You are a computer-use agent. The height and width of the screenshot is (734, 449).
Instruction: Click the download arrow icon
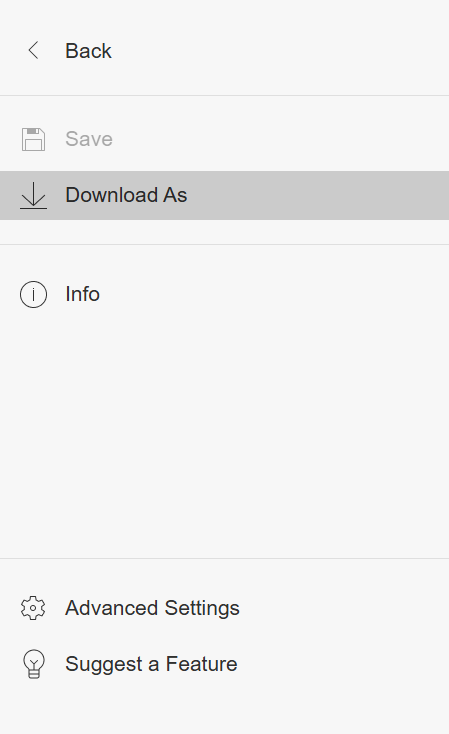click(33, 195)
